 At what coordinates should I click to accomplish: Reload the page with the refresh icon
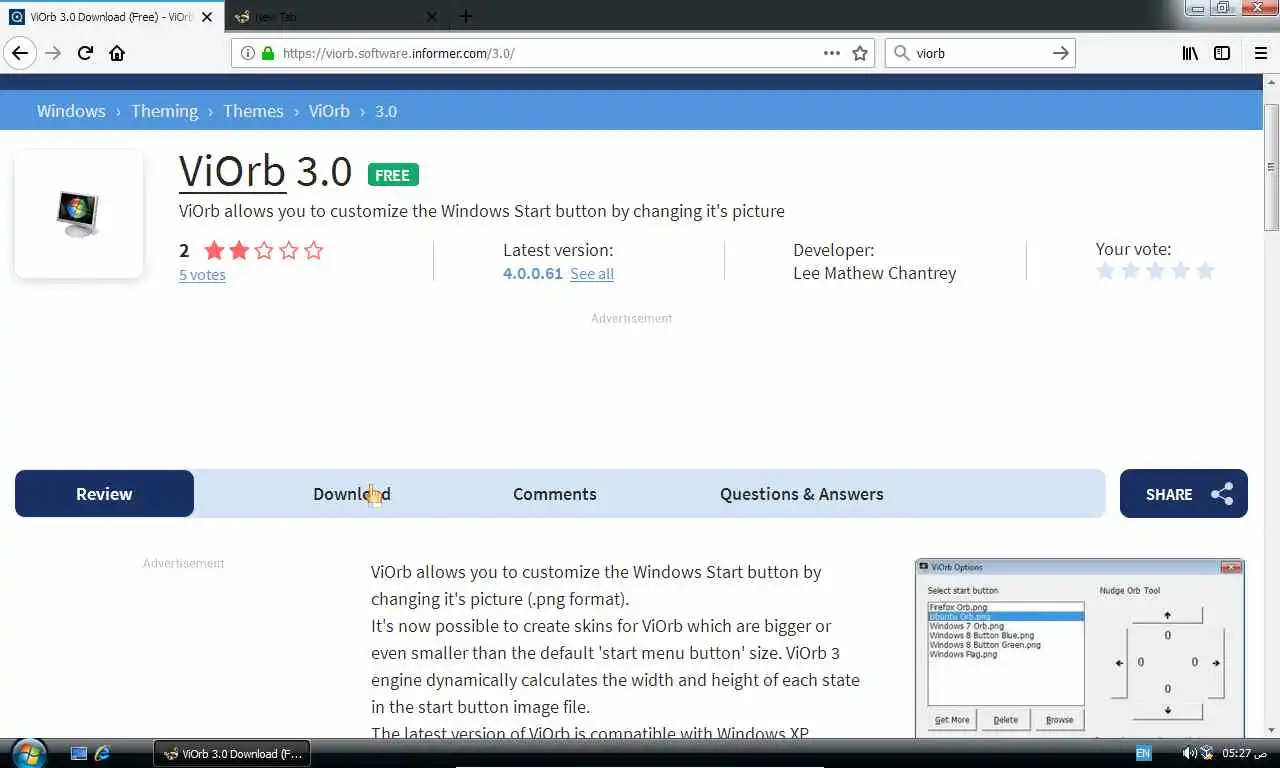[x=85, y=53]
